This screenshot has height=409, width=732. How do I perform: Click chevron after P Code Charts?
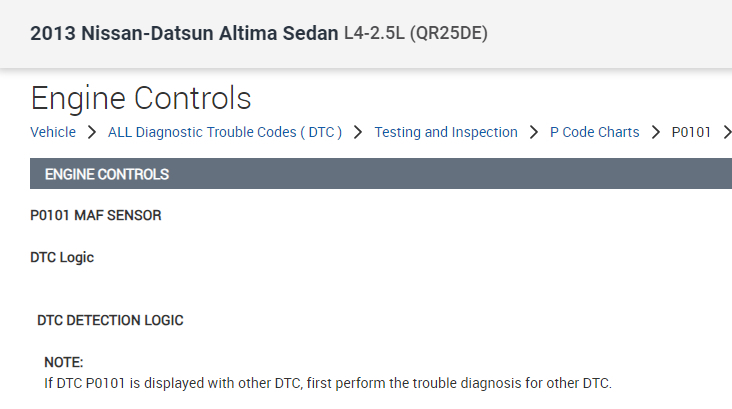(656, 132)
